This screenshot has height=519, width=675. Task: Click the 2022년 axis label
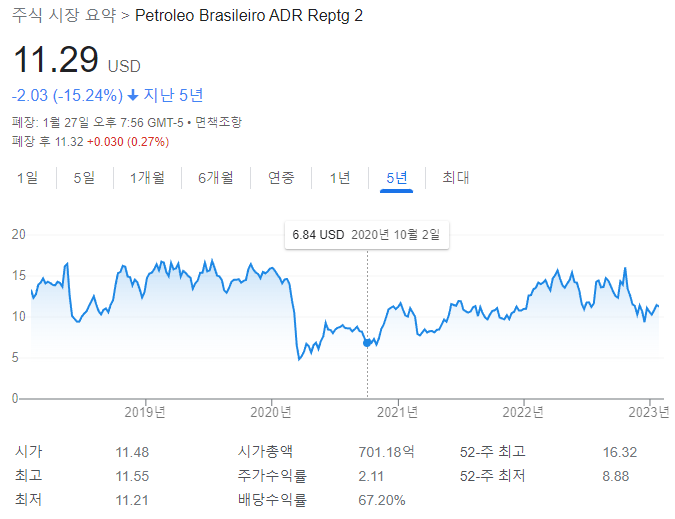pos(523,412)
